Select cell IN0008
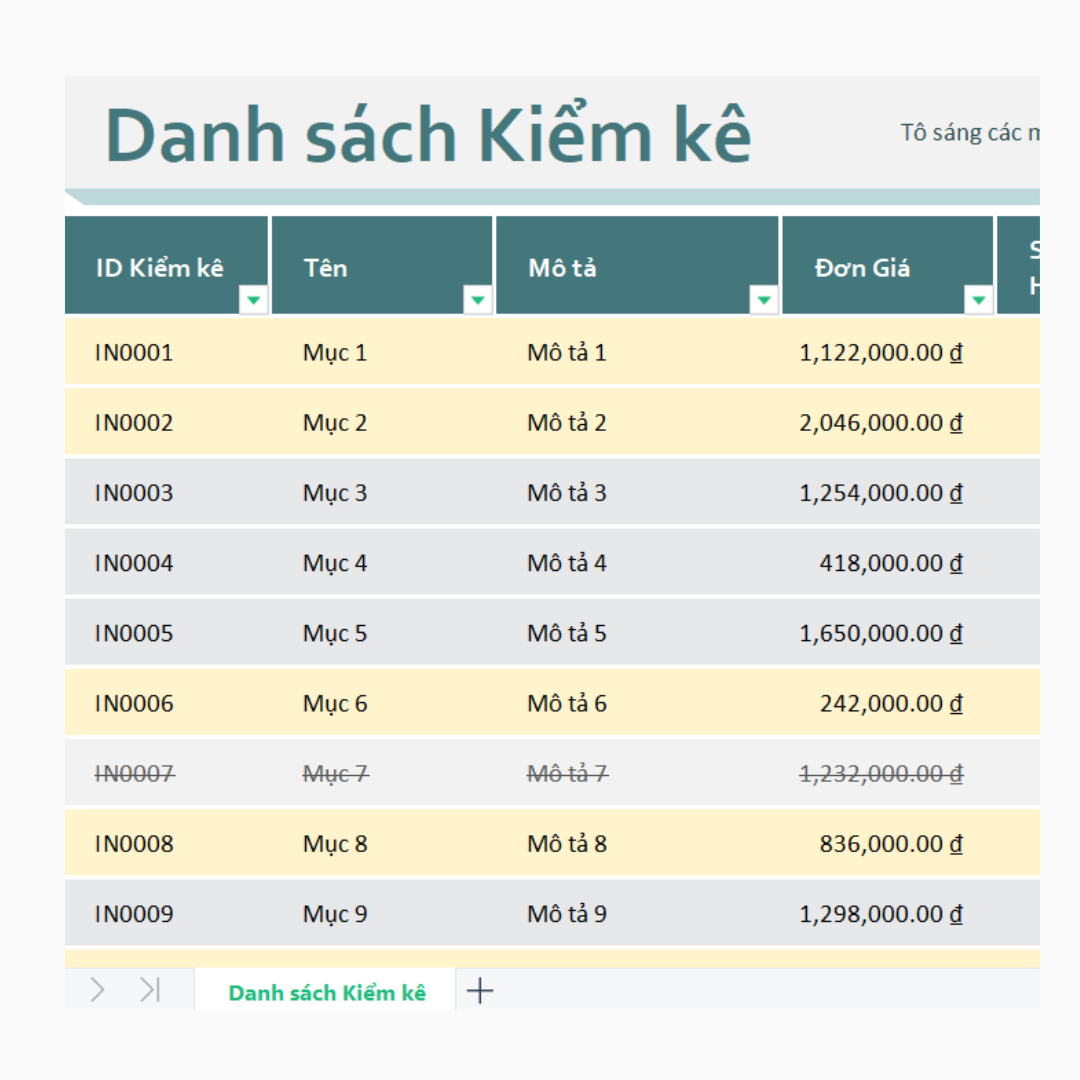Screen dimensions: 1080x1080 click(x=166, y=844)
